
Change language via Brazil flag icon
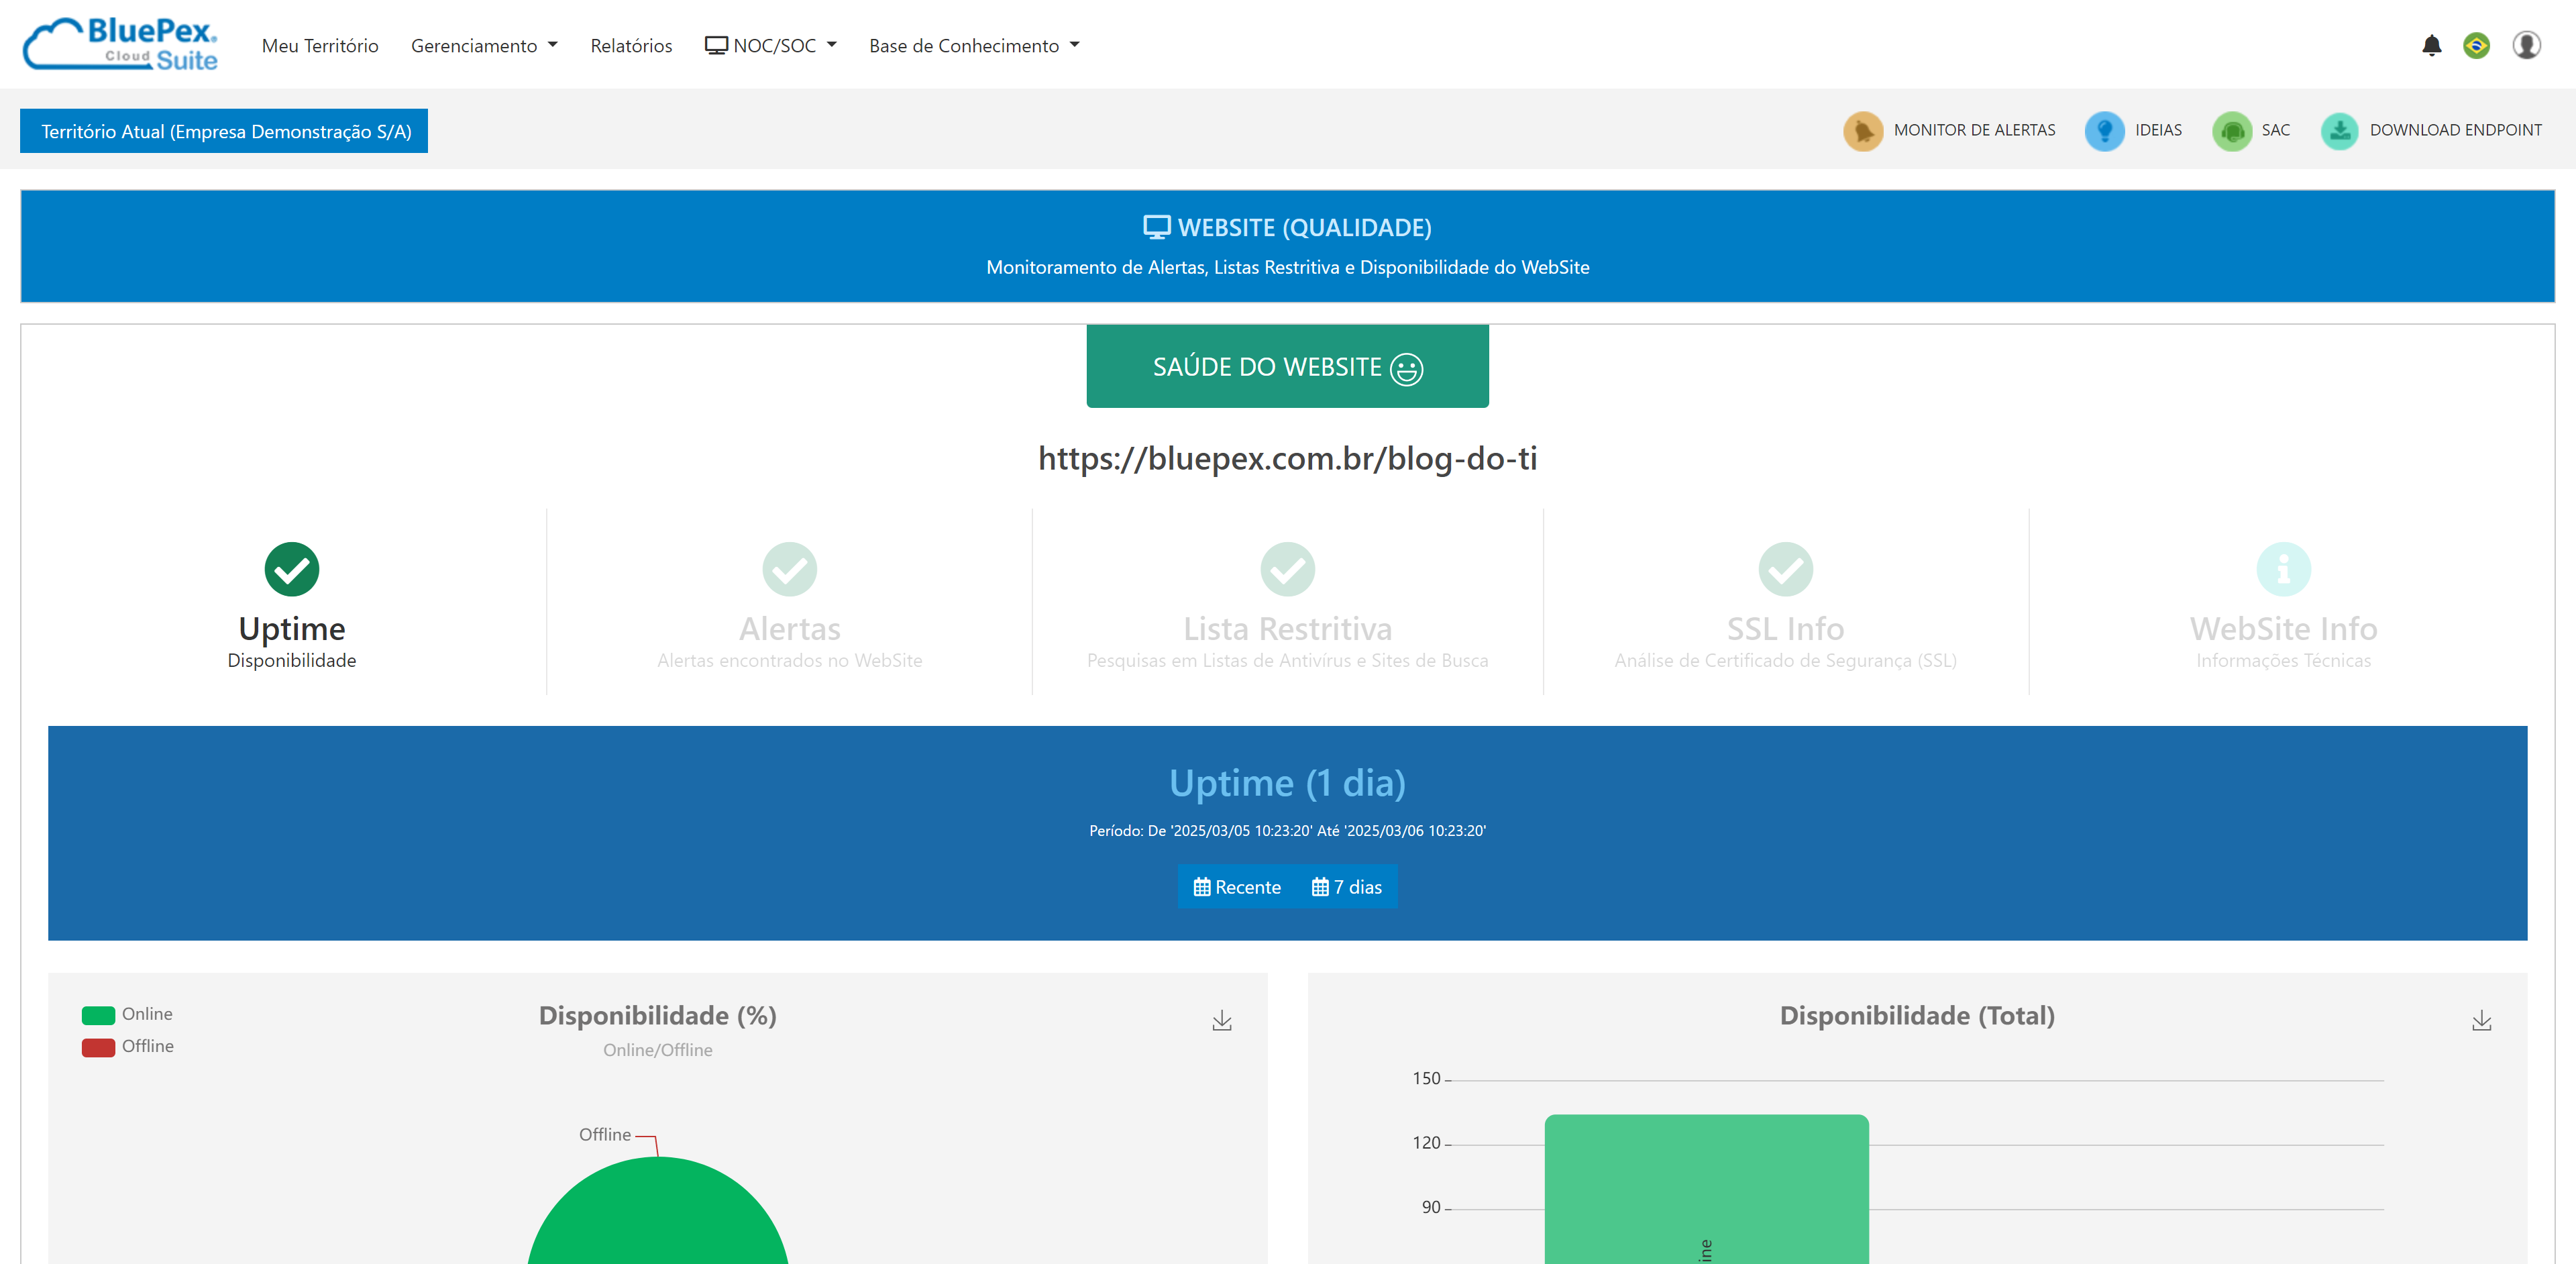tap(2476, 45)
